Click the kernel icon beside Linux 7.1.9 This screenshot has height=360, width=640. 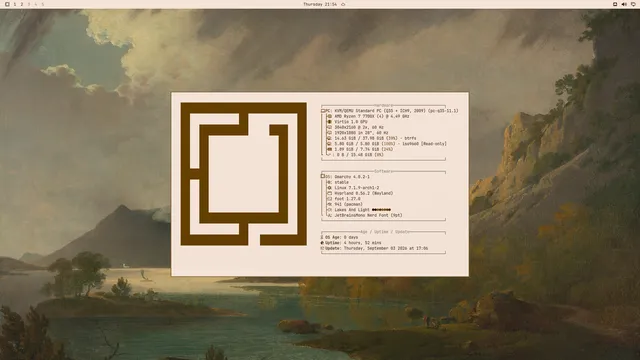[x=329, y=188]
